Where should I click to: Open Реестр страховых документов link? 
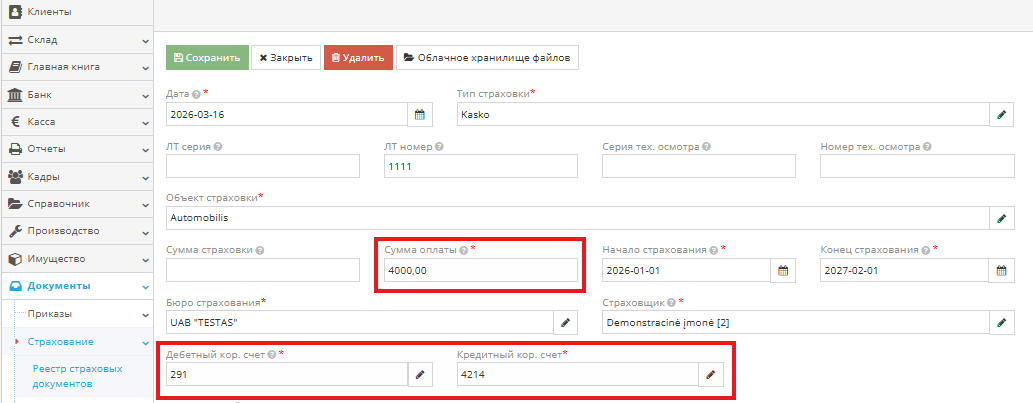coord(78,375)
